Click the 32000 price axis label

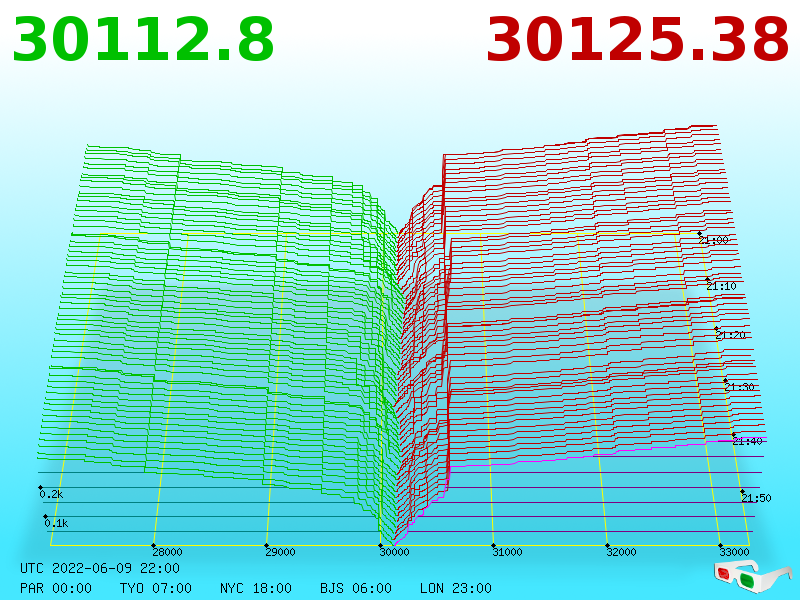(x=621, y=552)
